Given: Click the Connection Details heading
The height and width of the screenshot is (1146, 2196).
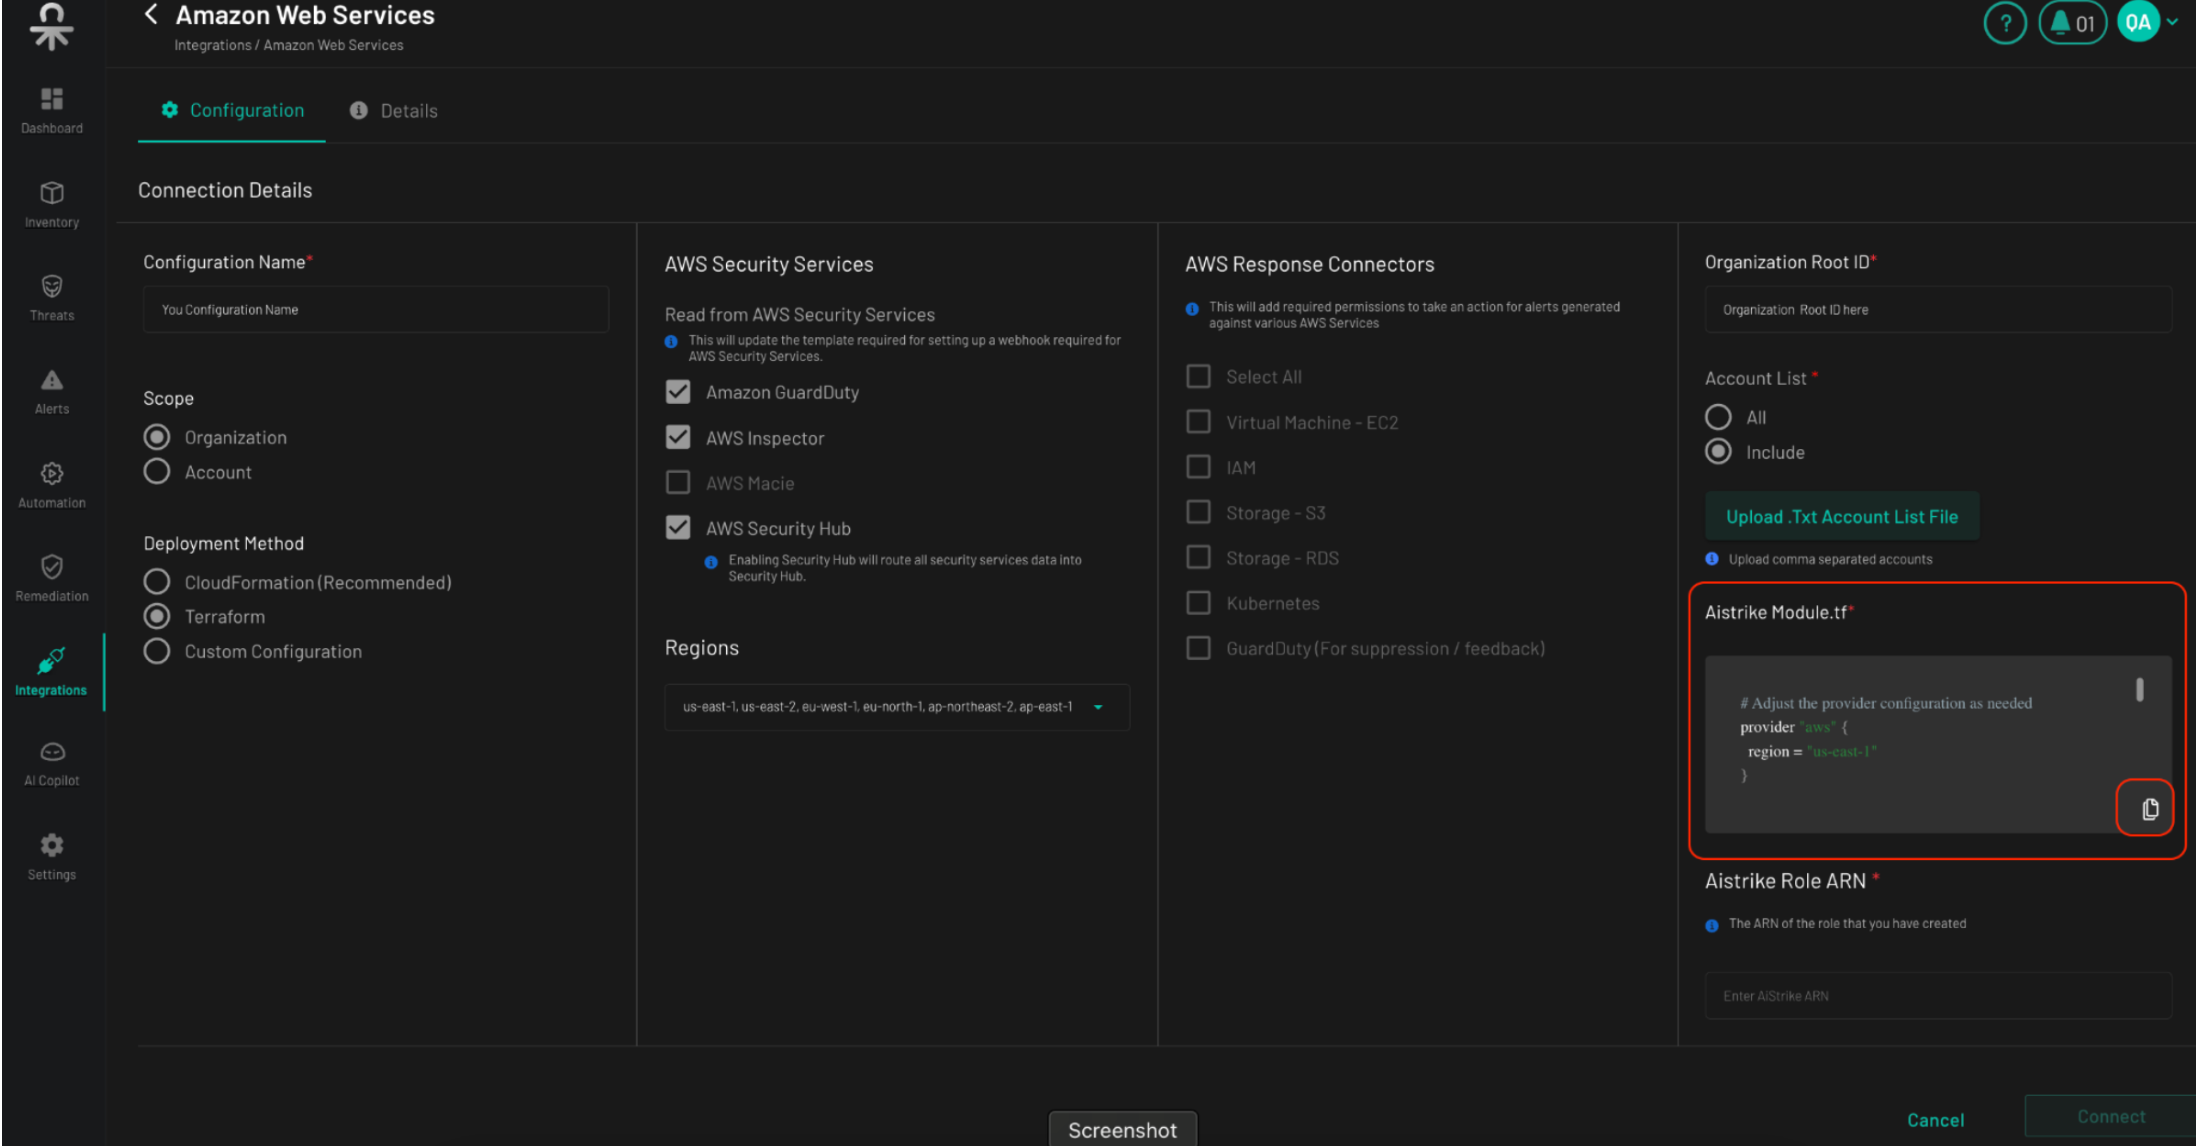Looking at the screenshot, I should click(x=225, y=190).
